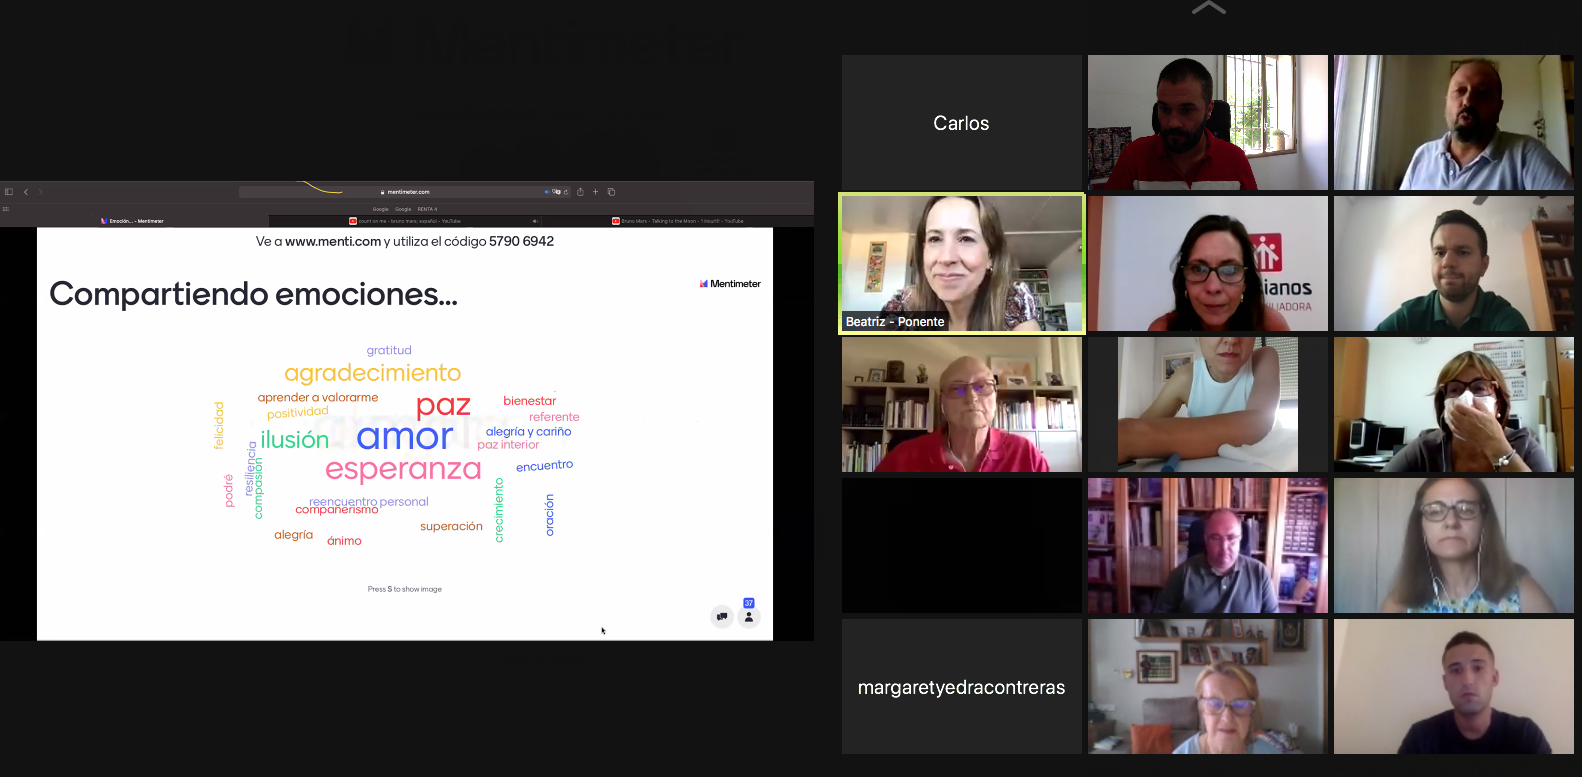Image resolution: width=1582 pixels, height=777 pixels.
Task: Switch to Mentimeter browser tab
Action: 134,221
